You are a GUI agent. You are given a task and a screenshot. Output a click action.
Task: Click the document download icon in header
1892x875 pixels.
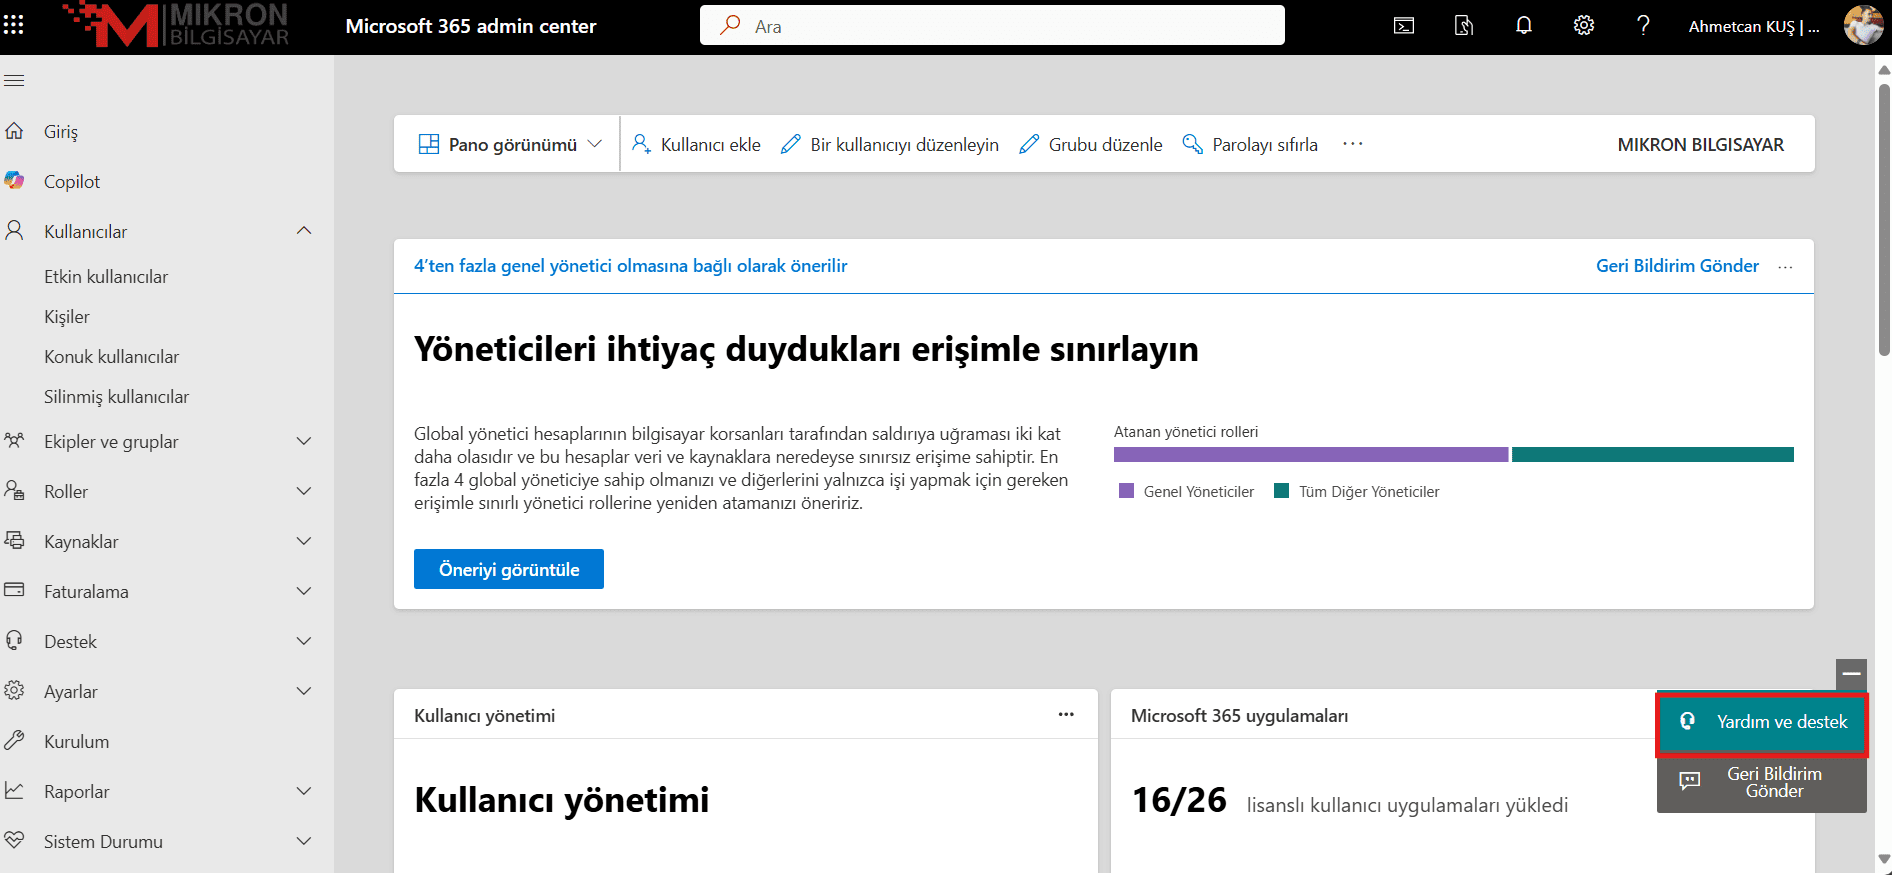[1464, 26]
